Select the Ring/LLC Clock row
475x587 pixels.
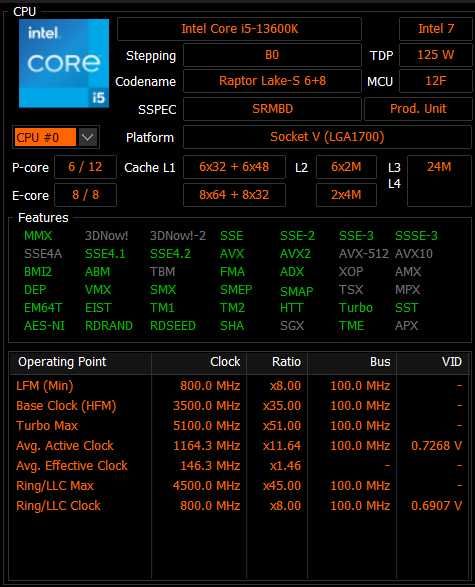[240, 506]
